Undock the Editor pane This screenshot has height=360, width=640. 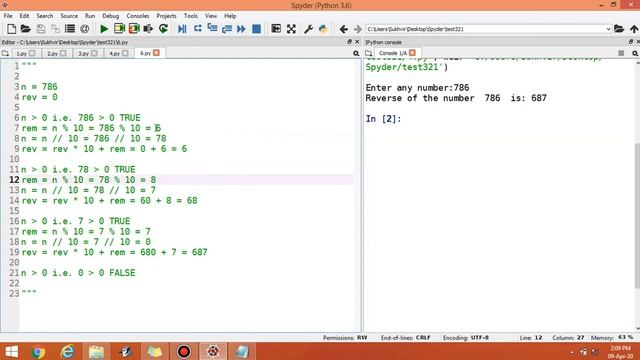click(x=349, y=42)
